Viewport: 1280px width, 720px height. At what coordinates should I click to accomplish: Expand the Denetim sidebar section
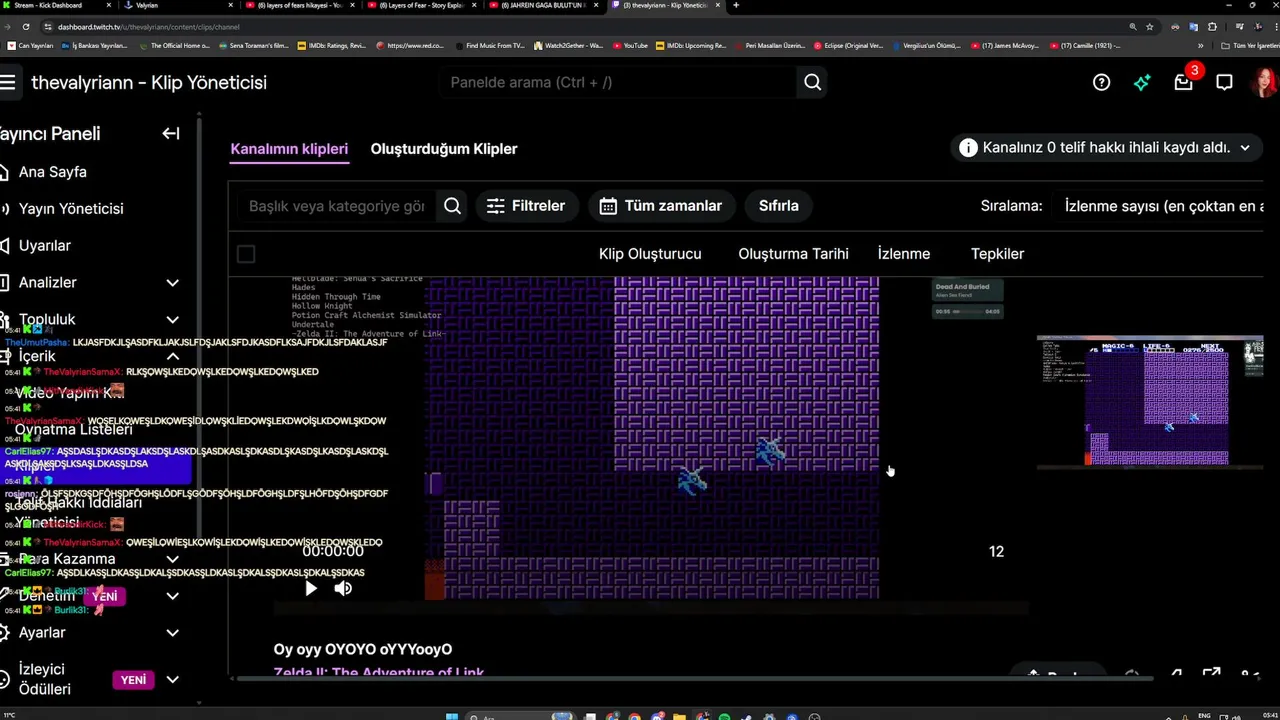pos(172,596)
